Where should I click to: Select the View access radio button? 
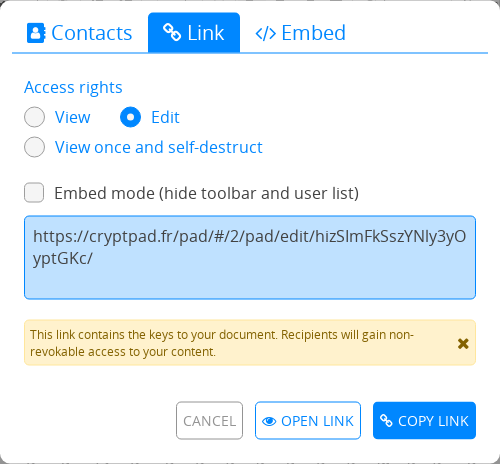(x=34, y=117)
